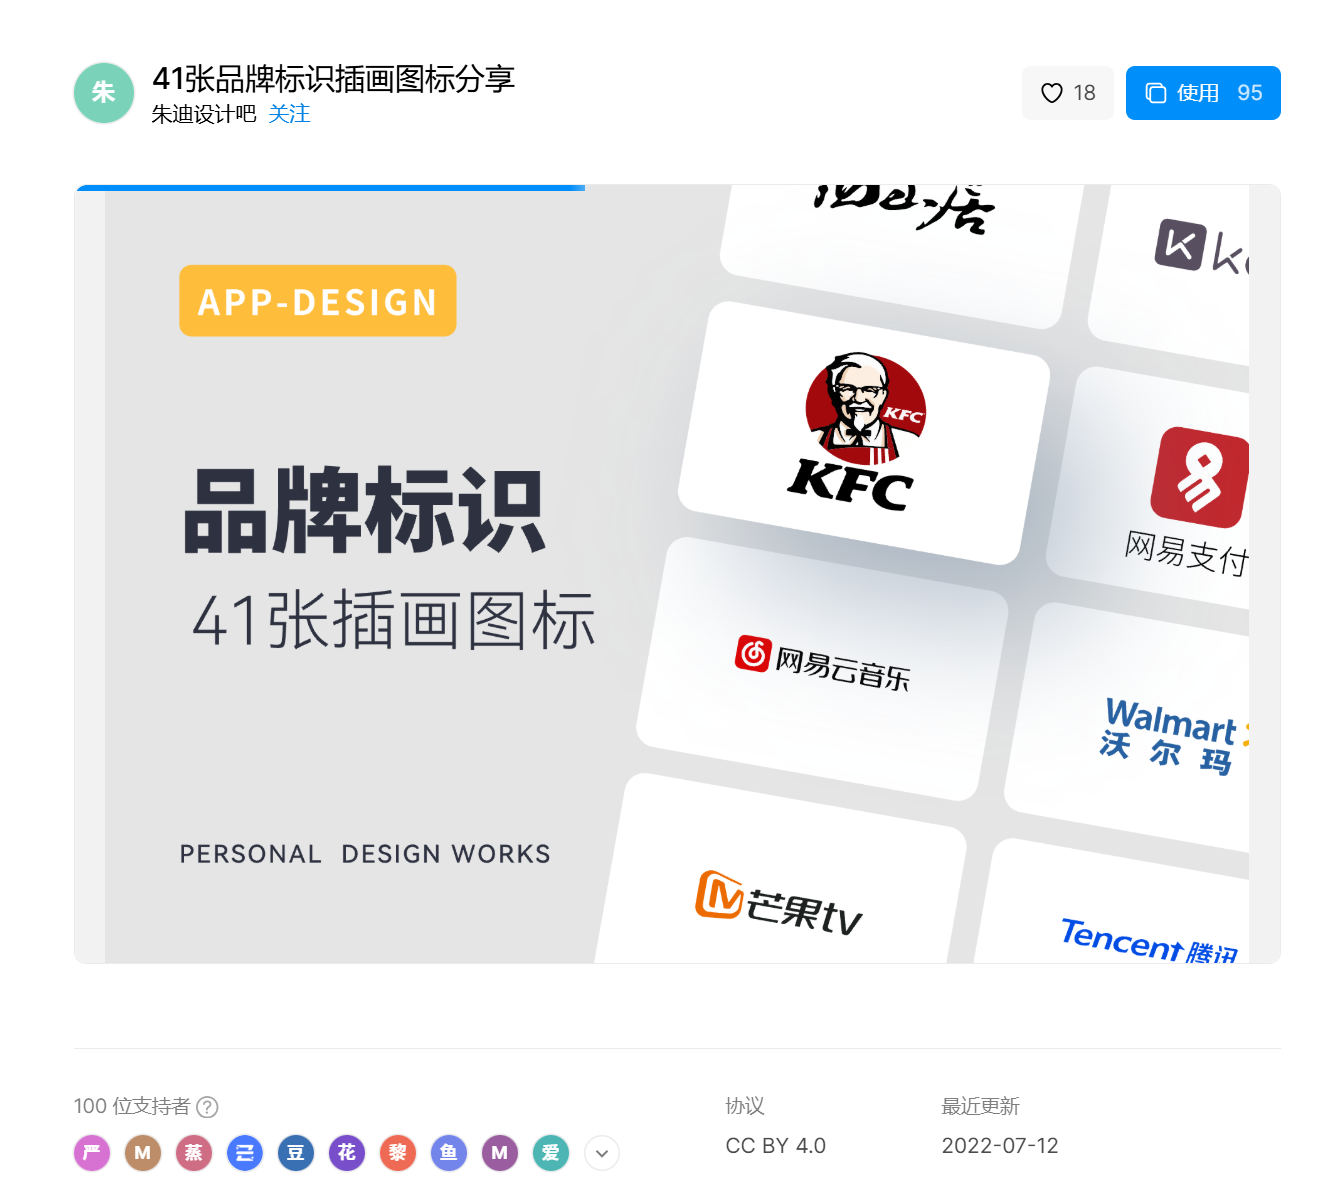Viewport: 1325px width, 1196px height.
Task: Open the purple M supporter avatar
Action: pos(500,1153)
